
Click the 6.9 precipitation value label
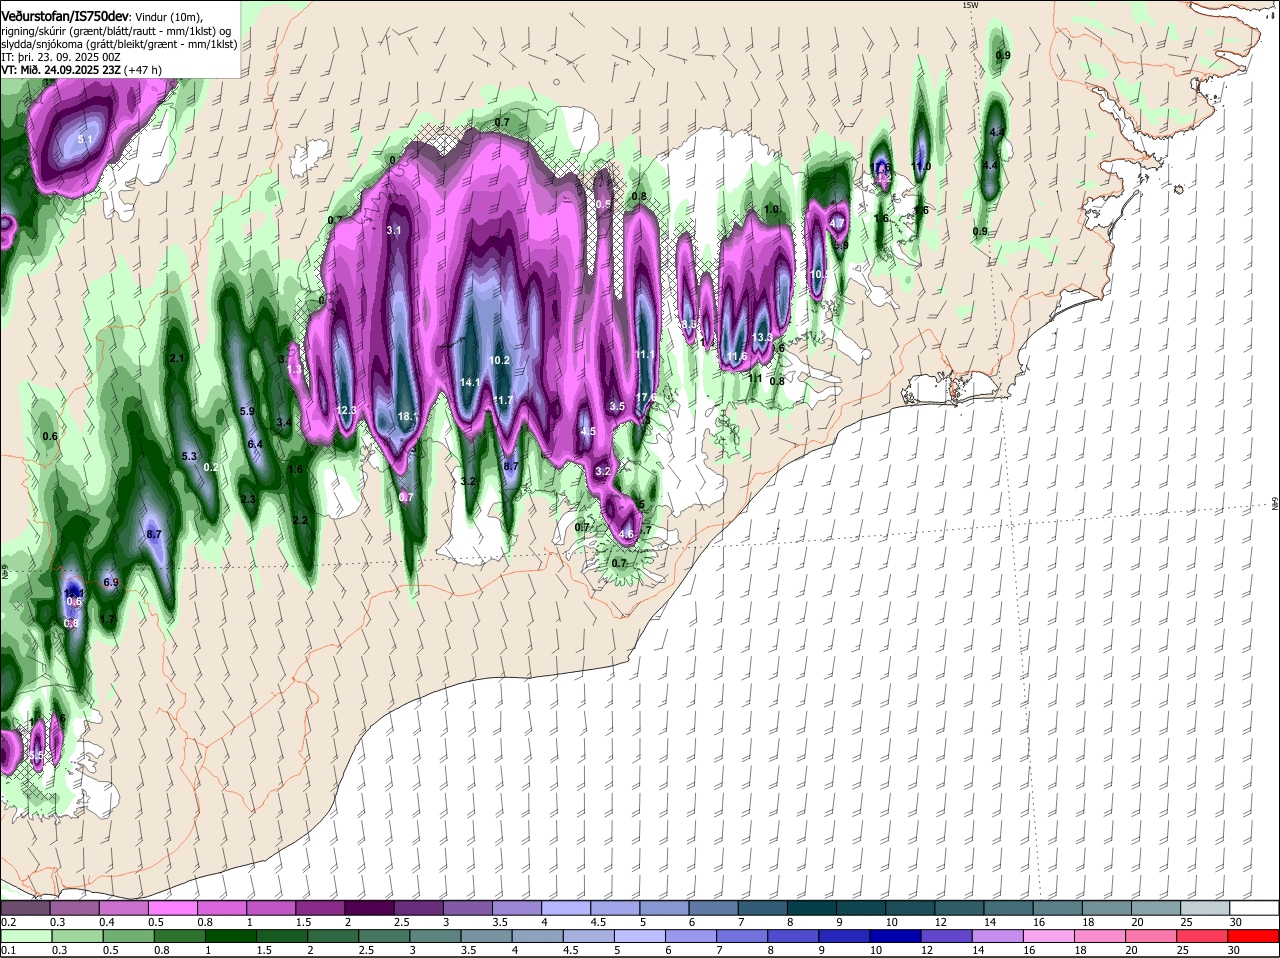pos(111,582)
